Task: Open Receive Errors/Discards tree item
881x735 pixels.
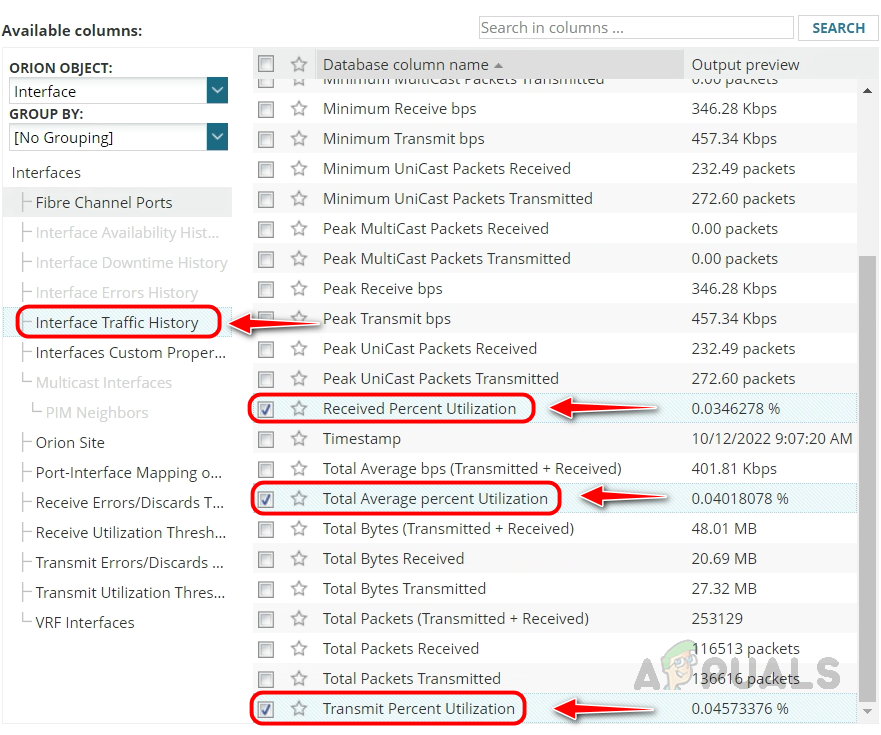Action: (130, 502)
